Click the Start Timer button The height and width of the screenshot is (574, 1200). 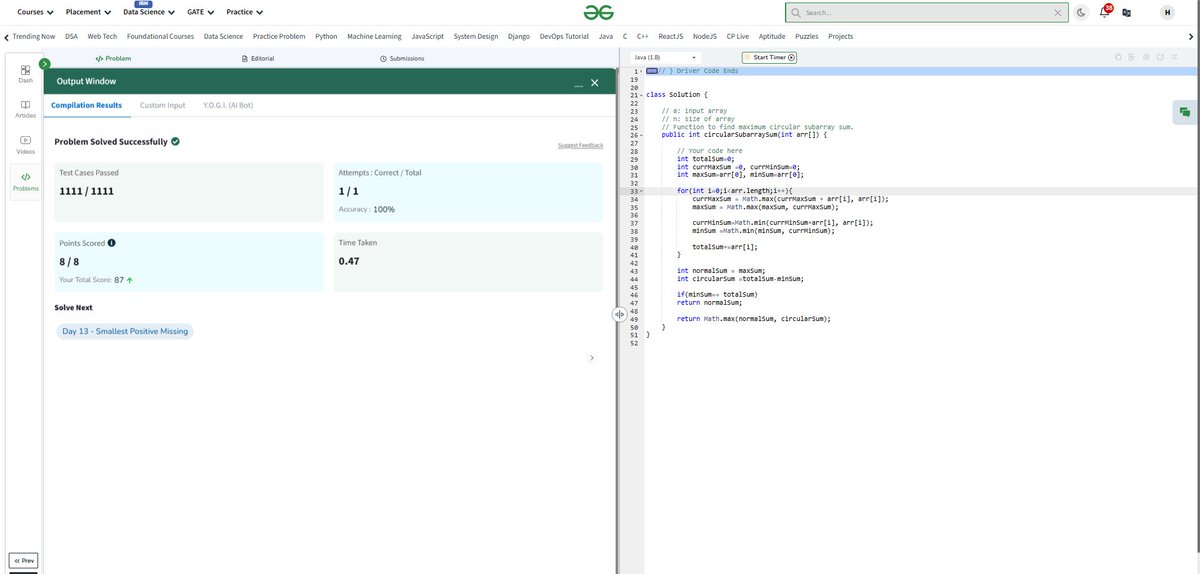(x=770, y=57)
